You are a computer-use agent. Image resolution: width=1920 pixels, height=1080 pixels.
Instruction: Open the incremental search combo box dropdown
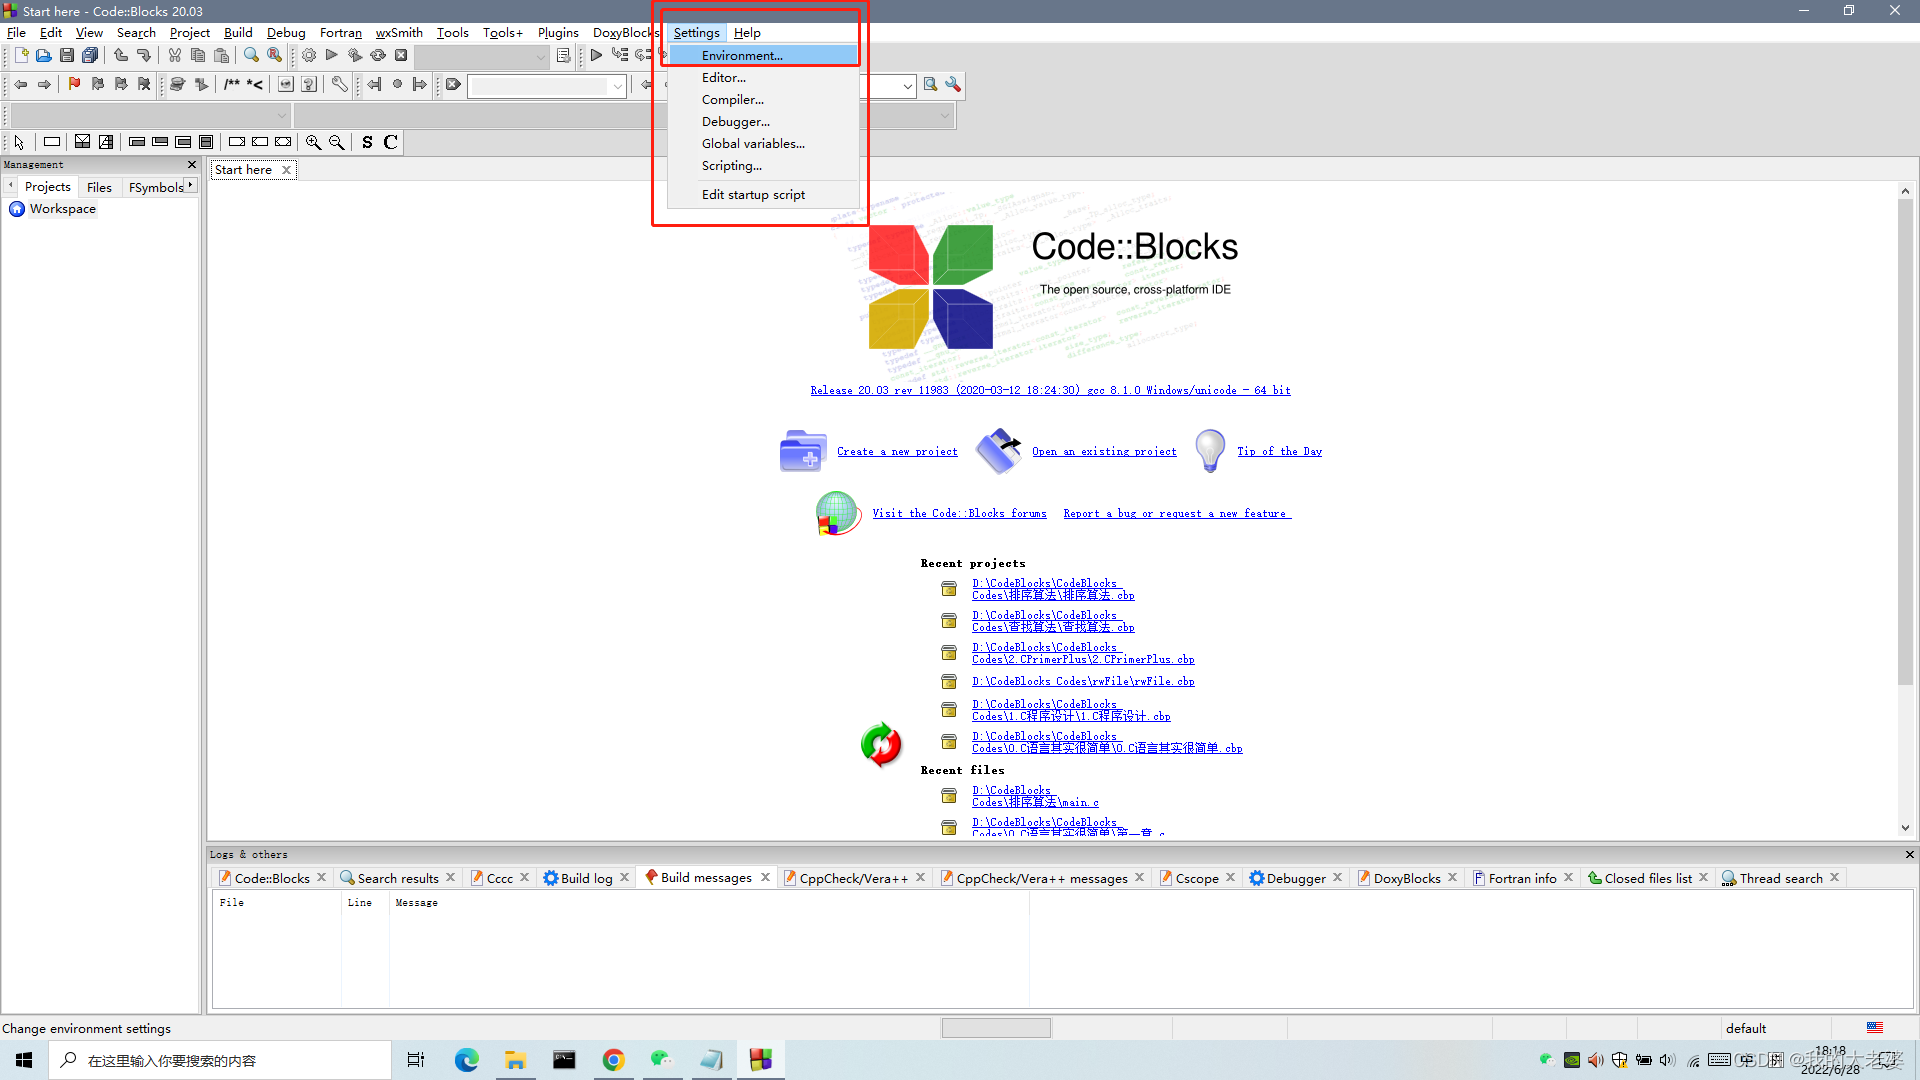618,85
